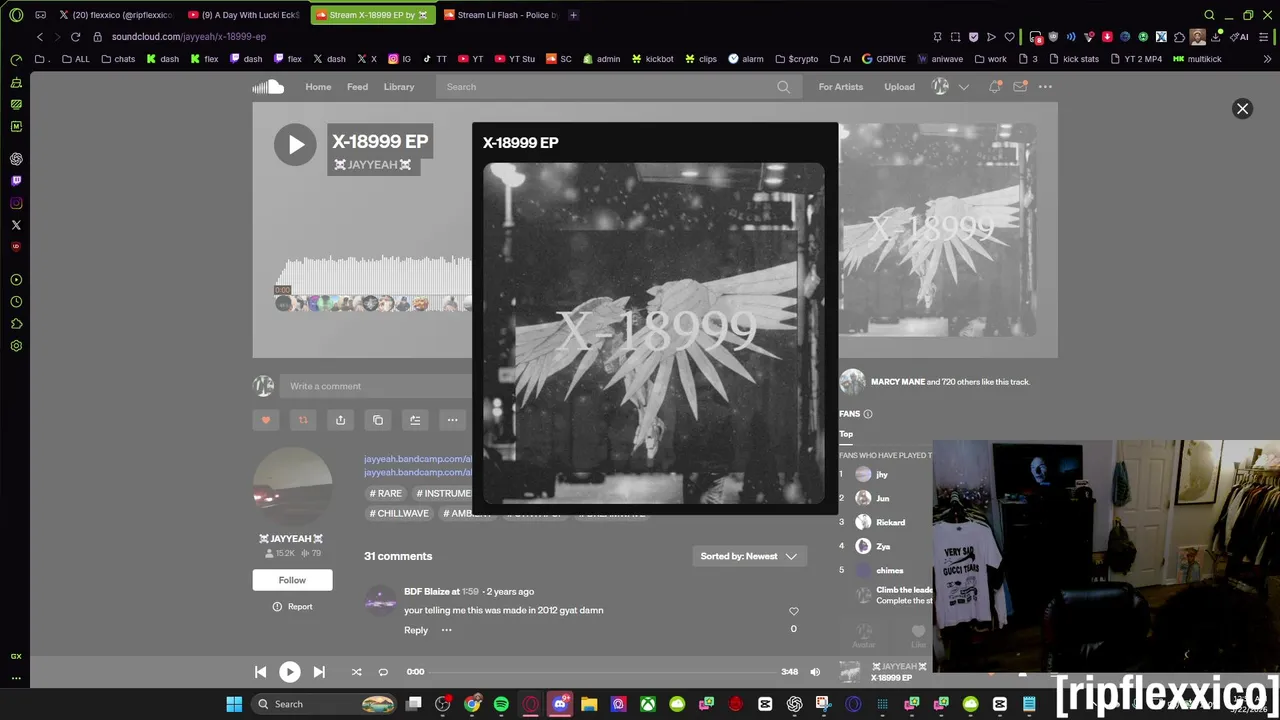Go to SoundCloud Feed

tap(357, 87)
